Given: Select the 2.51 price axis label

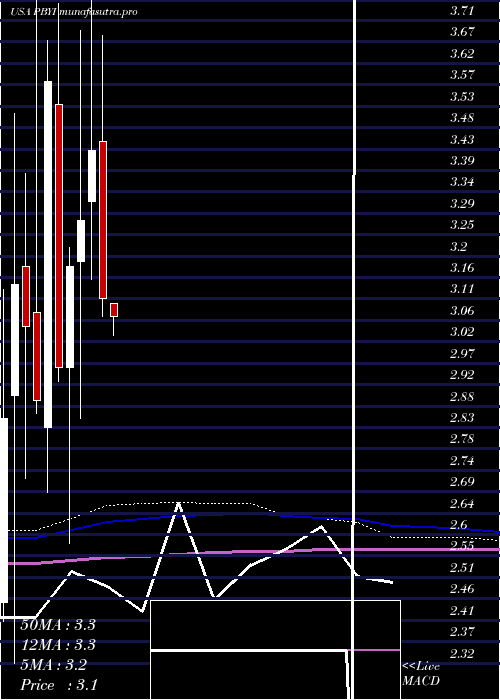Looking at the screenshot, I should point(462,567).
